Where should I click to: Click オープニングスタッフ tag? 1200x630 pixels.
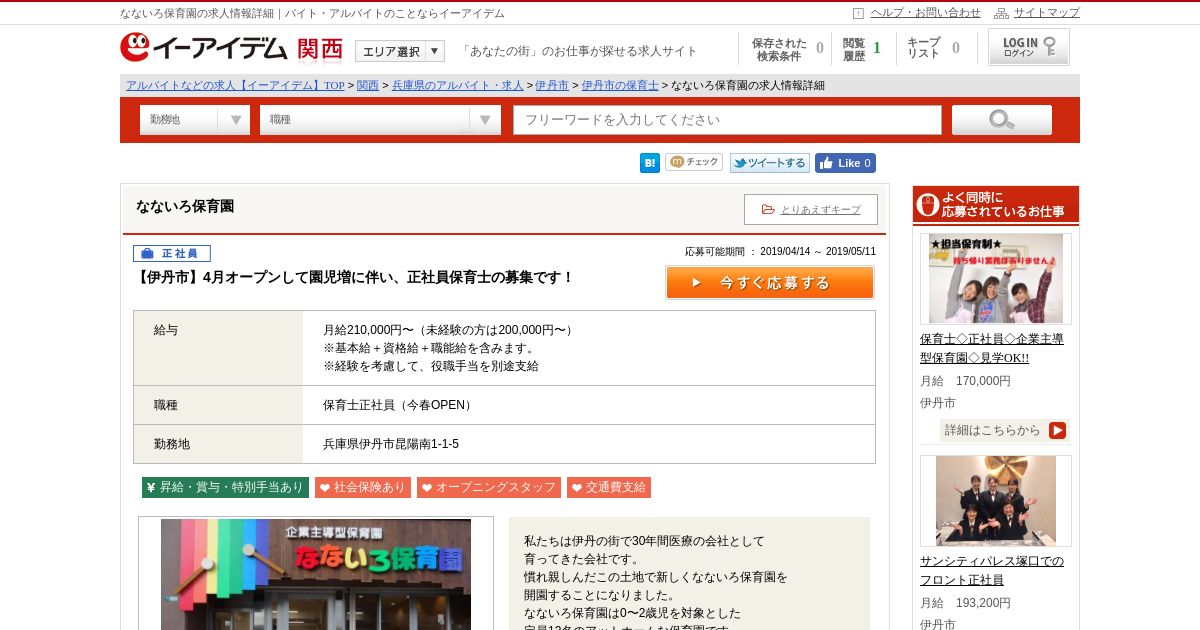[489, 487]
